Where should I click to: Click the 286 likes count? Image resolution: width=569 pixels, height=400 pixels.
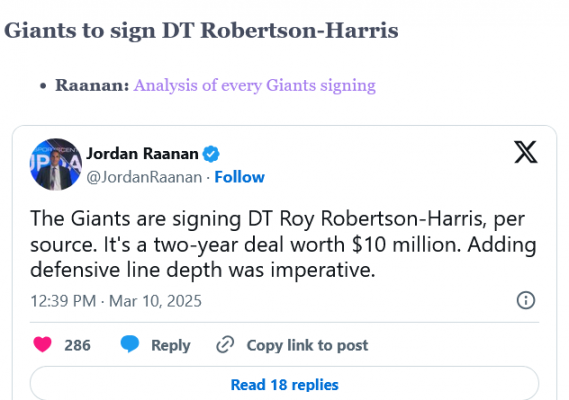coord(77,345)
